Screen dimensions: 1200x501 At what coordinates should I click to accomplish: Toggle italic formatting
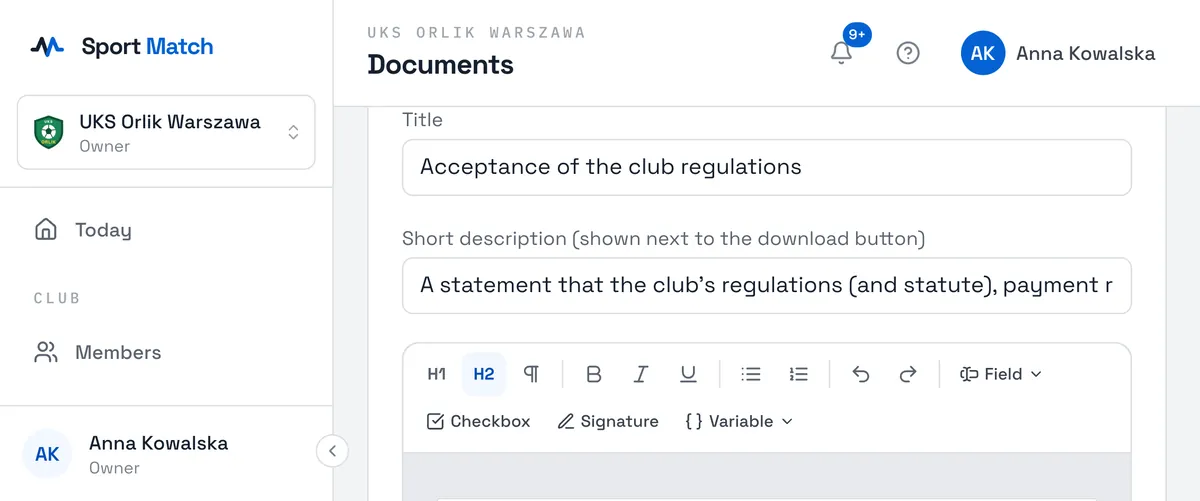tap(641, 374)
